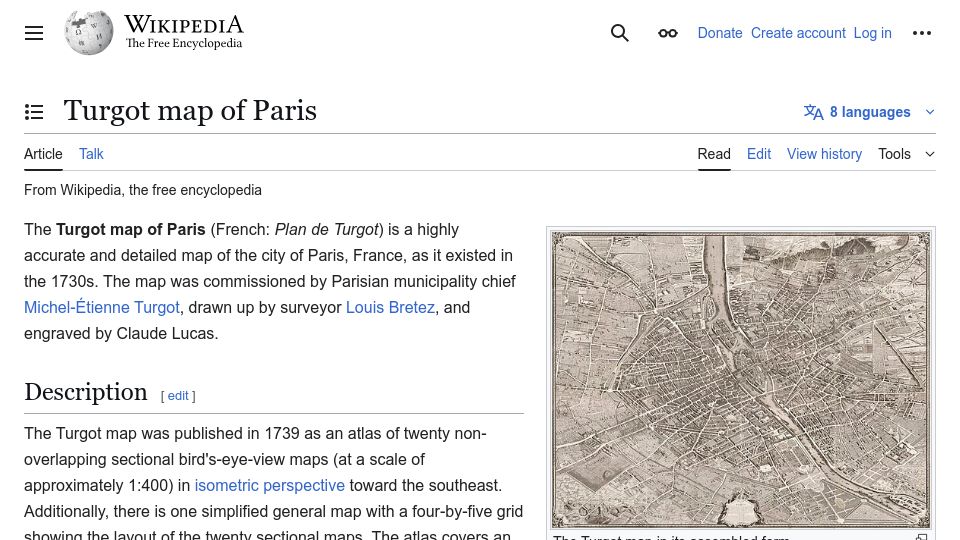Open the search magnifier icon
The width and height of the screenshot is (960, 540).
tap(620, 33)
